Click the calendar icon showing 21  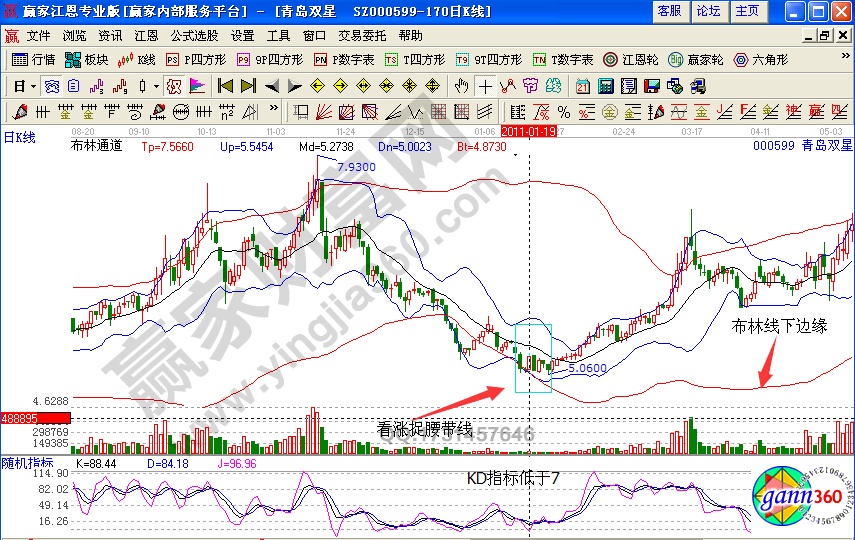pyautogui.click(x=582, y=85)
